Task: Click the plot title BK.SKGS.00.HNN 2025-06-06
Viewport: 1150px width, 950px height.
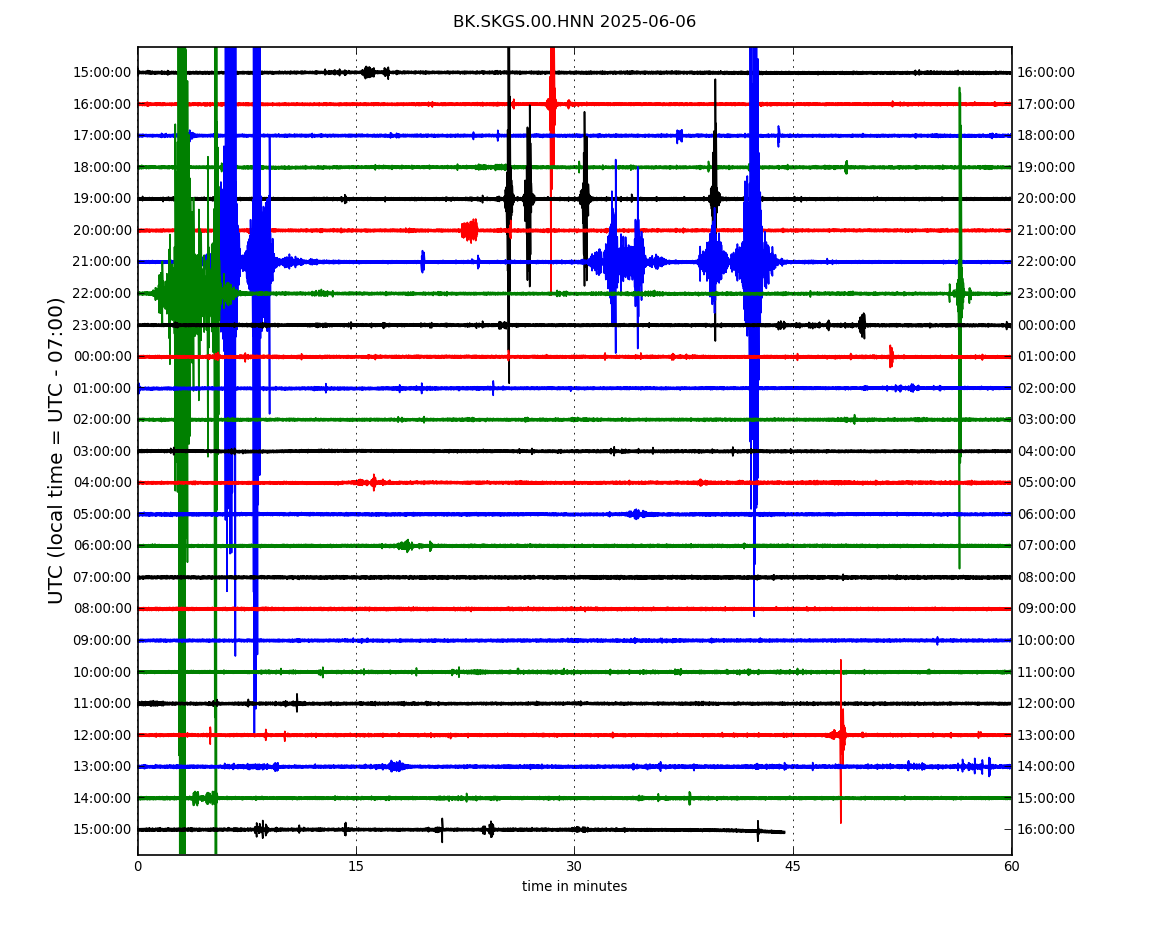Action: pyautogui.click(x=574, y=21)
